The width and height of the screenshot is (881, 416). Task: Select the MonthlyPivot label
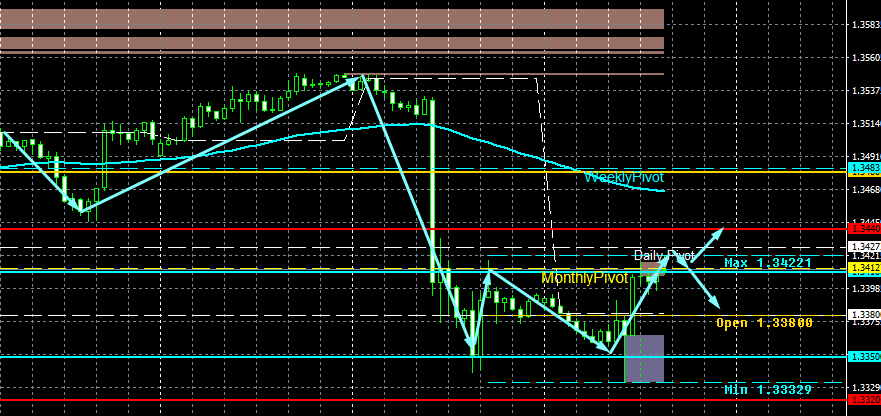584,277
